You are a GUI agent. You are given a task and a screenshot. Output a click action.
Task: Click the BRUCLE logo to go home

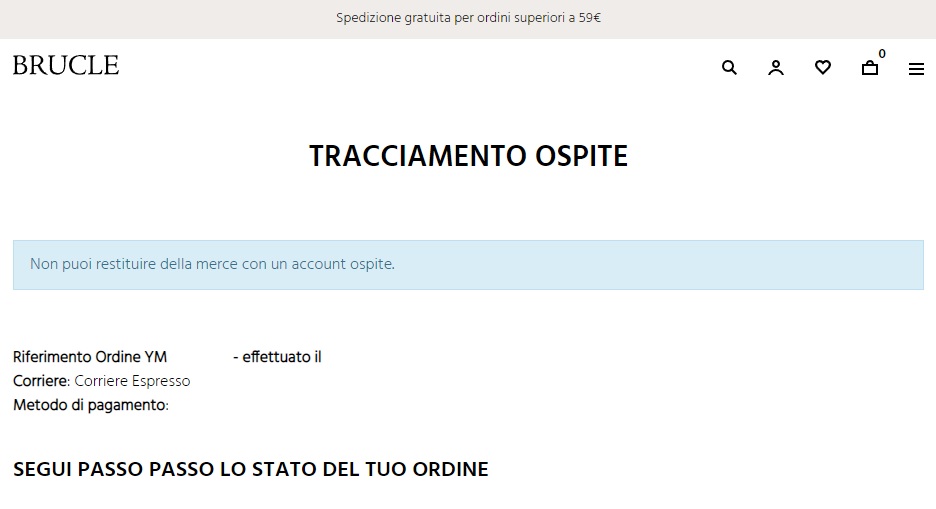66,66
